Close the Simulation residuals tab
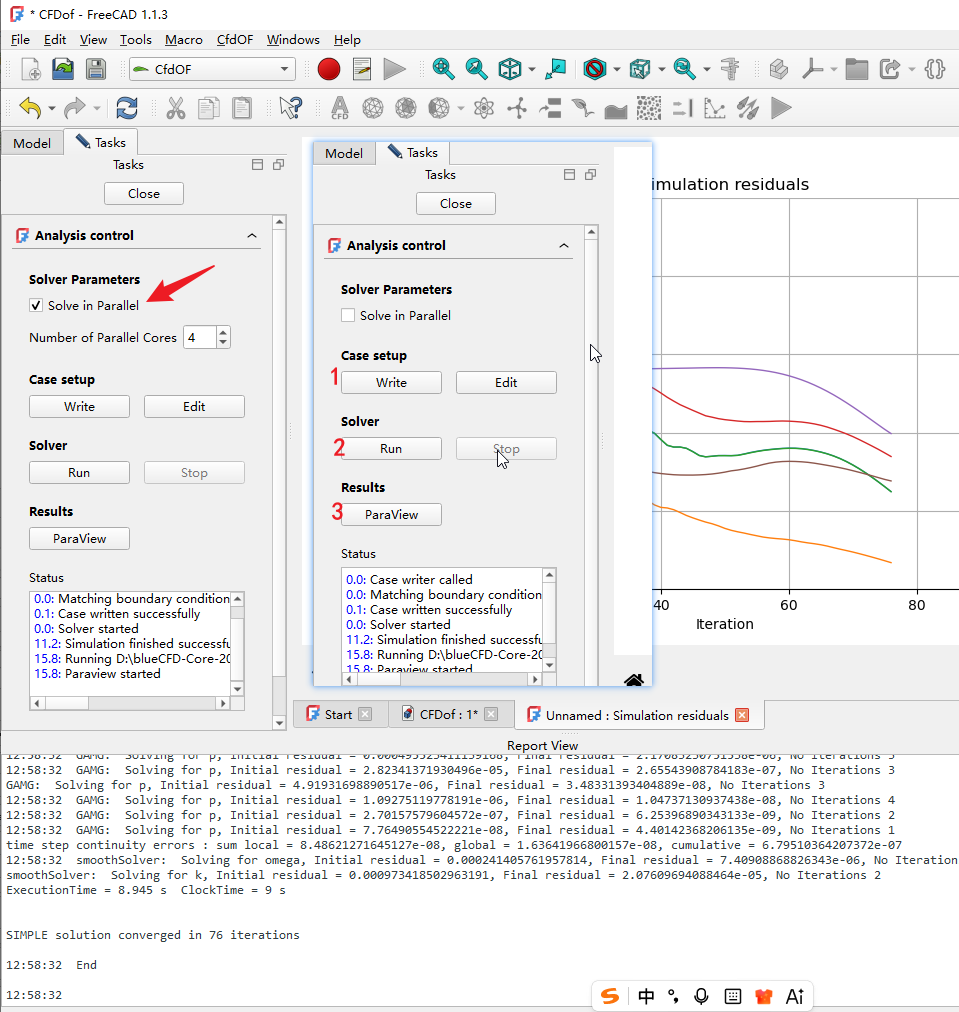Screen dimensions: 959x1012 742,715
